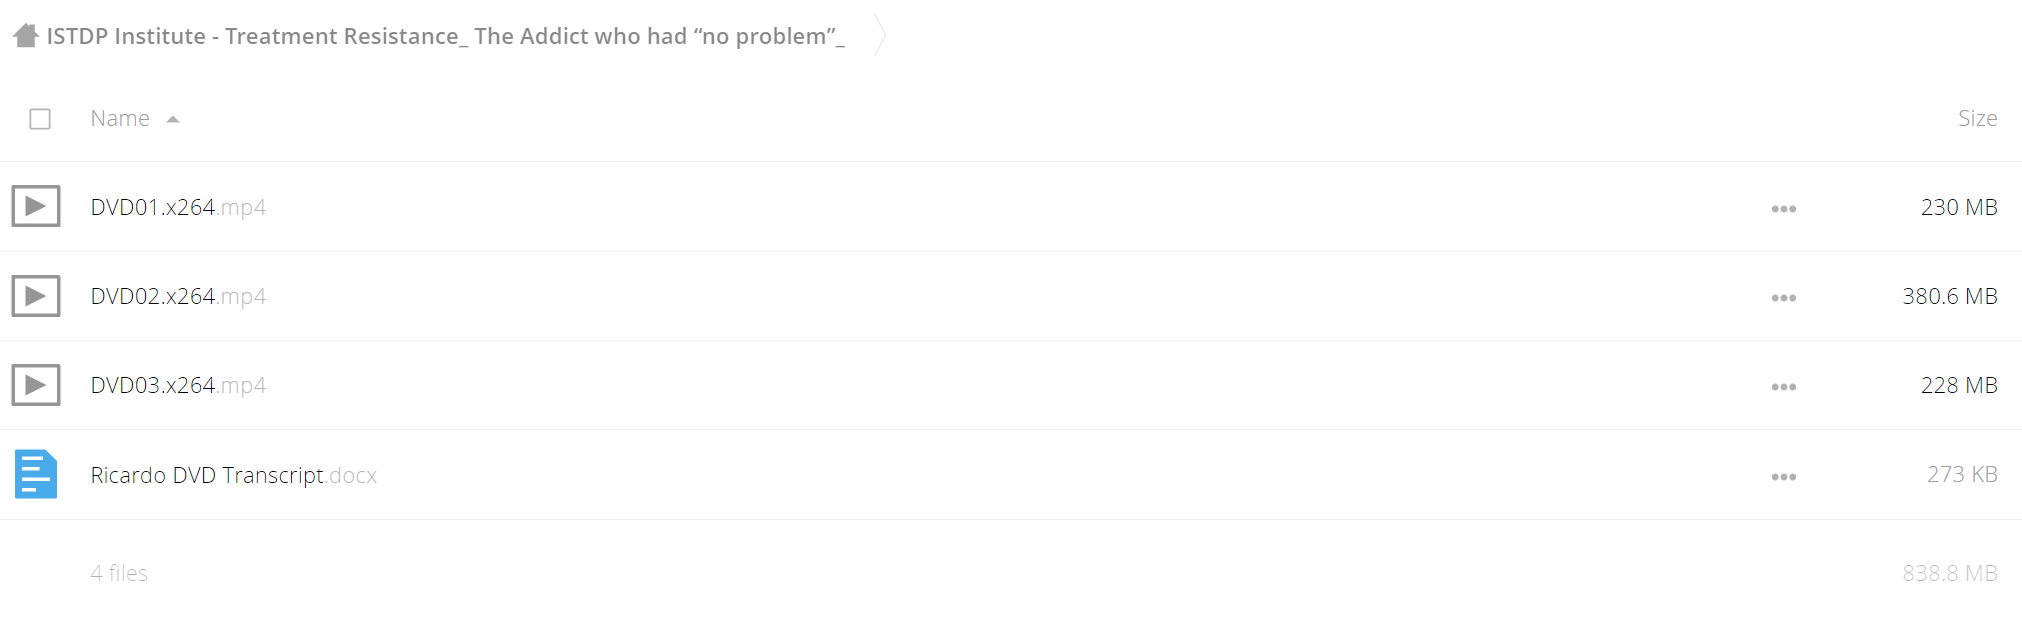Open the Ricardo DVD Transcript.docx file name
Viewport: 2022px width, 644px height.
pos(233,475)
